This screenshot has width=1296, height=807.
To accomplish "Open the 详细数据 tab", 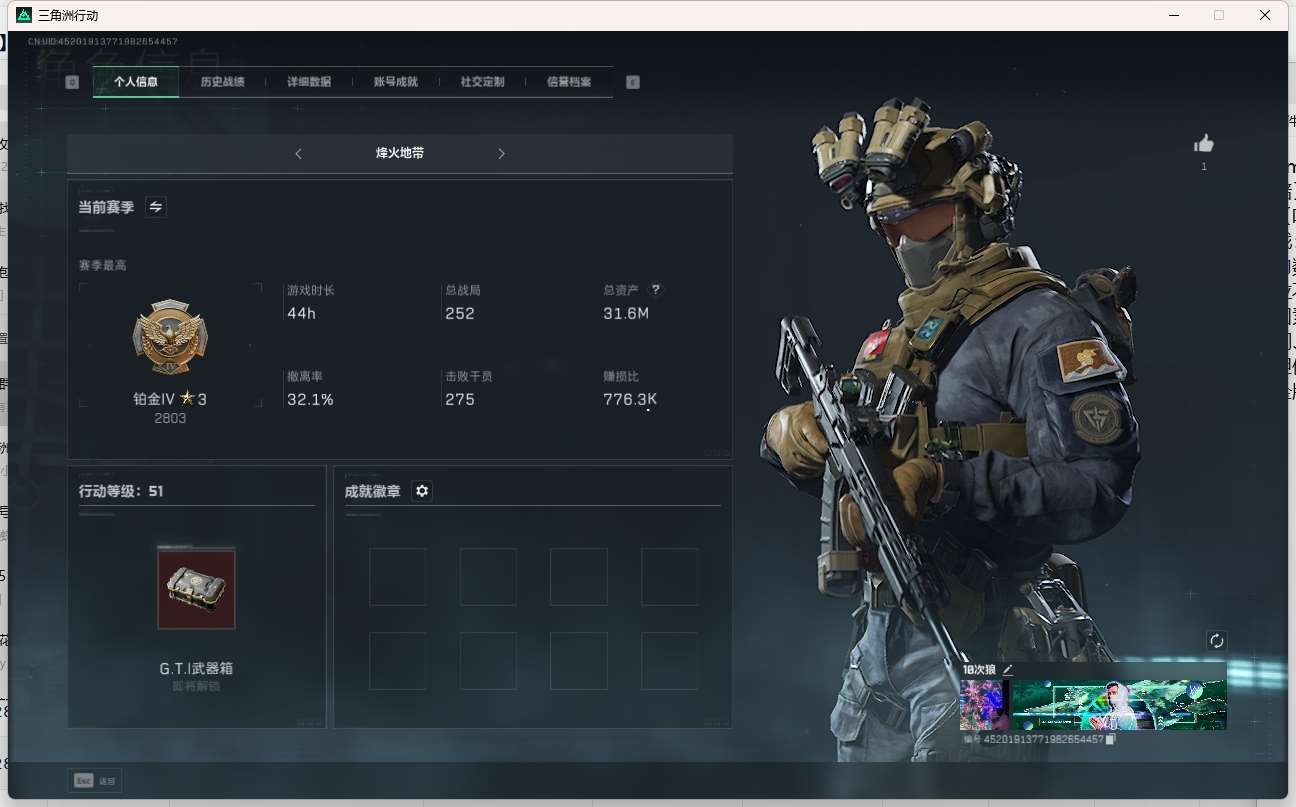I will 309,82.
